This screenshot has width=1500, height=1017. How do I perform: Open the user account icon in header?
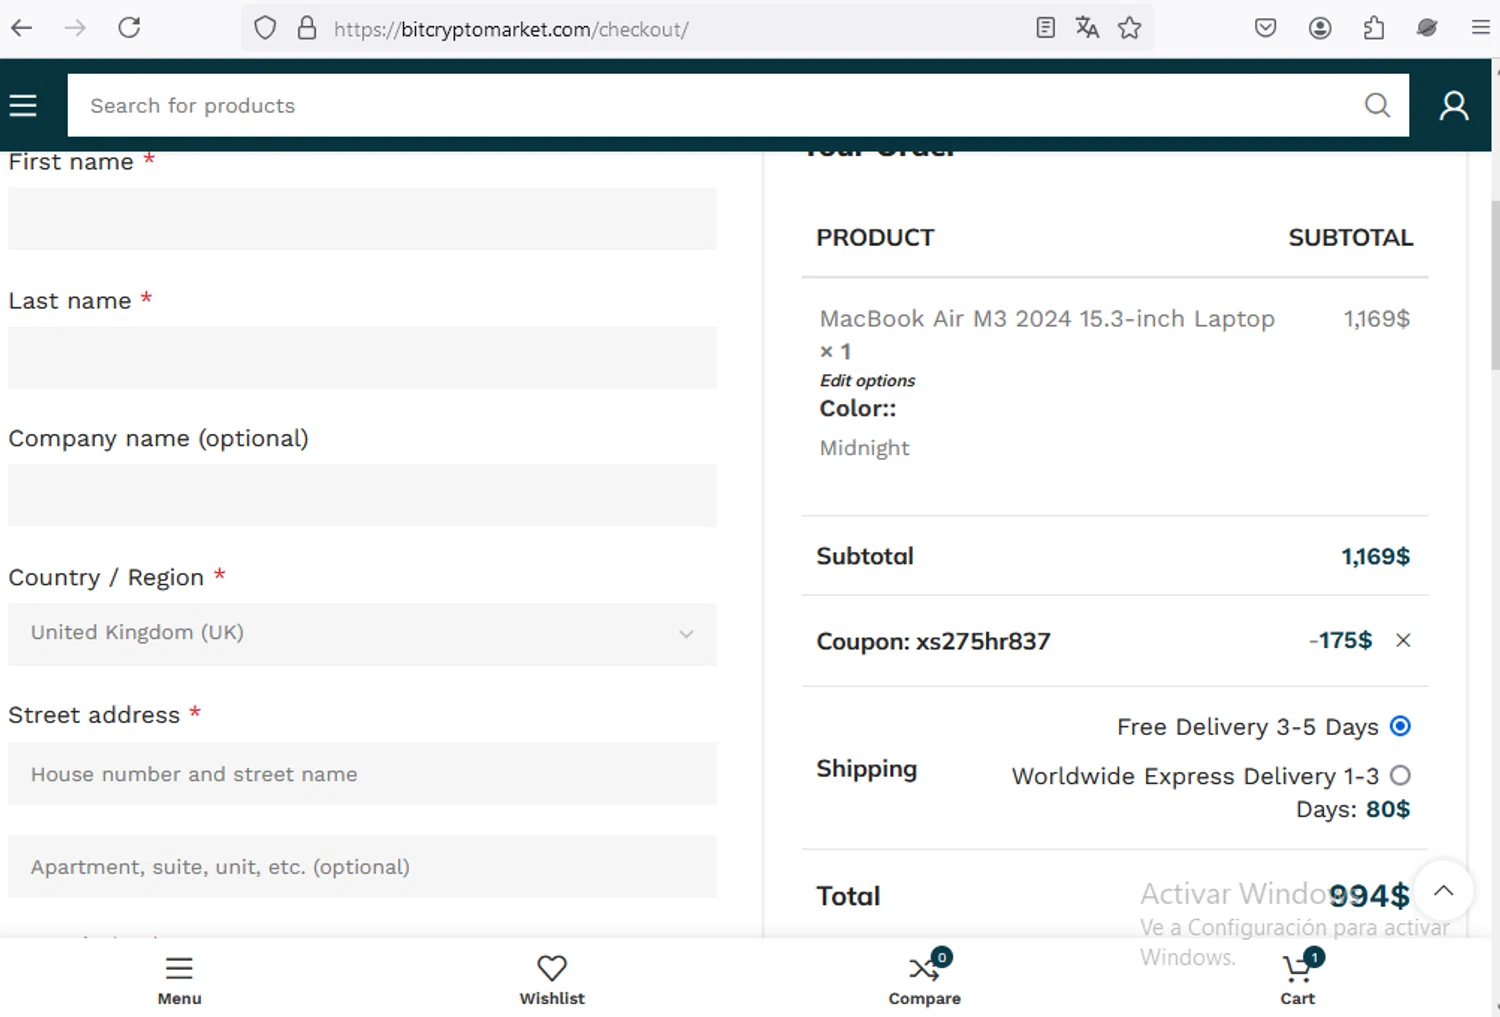click(x=1454, y=105)
